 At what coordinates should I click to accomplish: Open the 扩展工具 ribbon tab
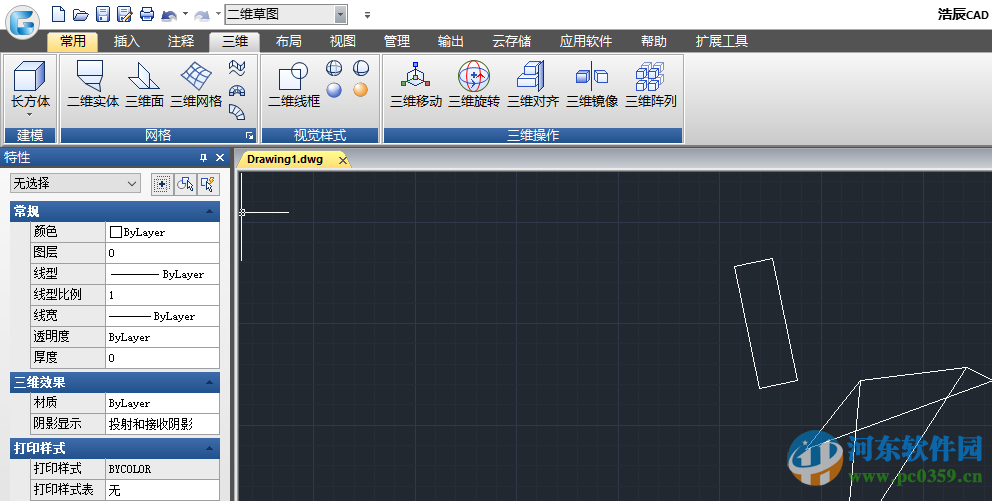tap(721, 42)
